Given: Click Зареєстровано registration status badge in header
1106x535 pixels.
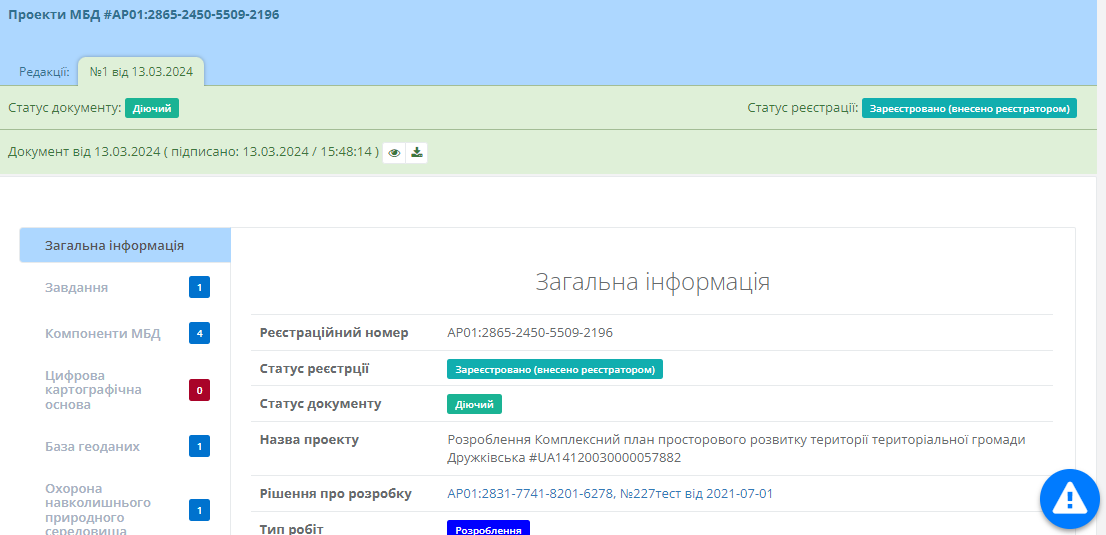Looking at the screenshot, I should tap(968, 108).
